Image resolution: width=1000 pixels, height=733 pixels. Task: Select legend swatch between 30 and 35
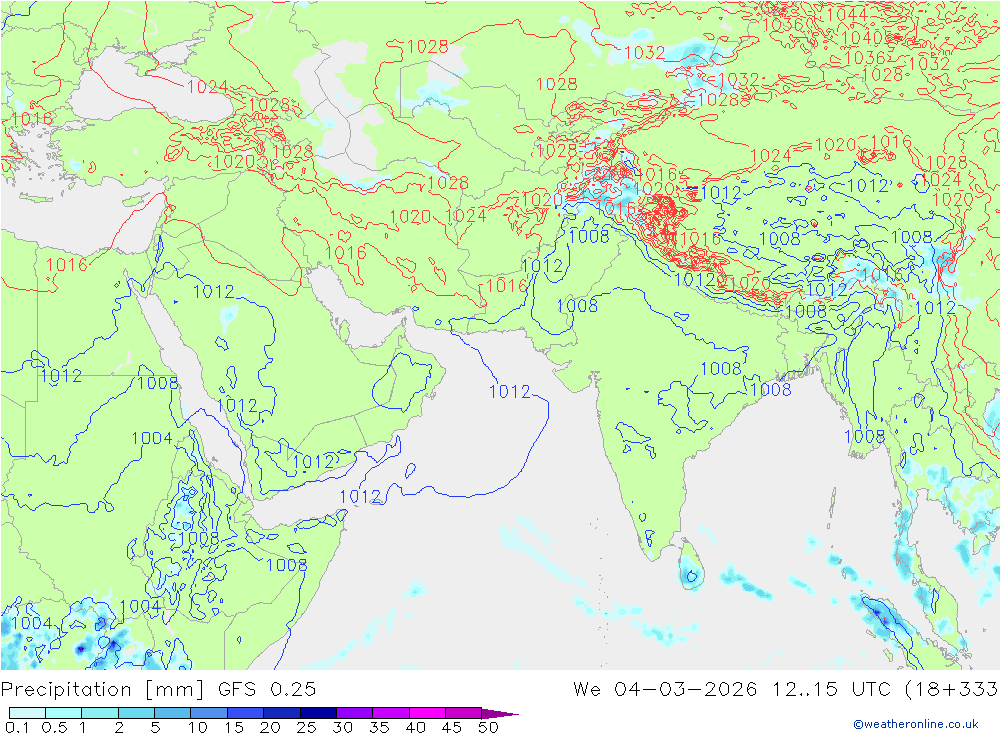[x=355, y=713]
